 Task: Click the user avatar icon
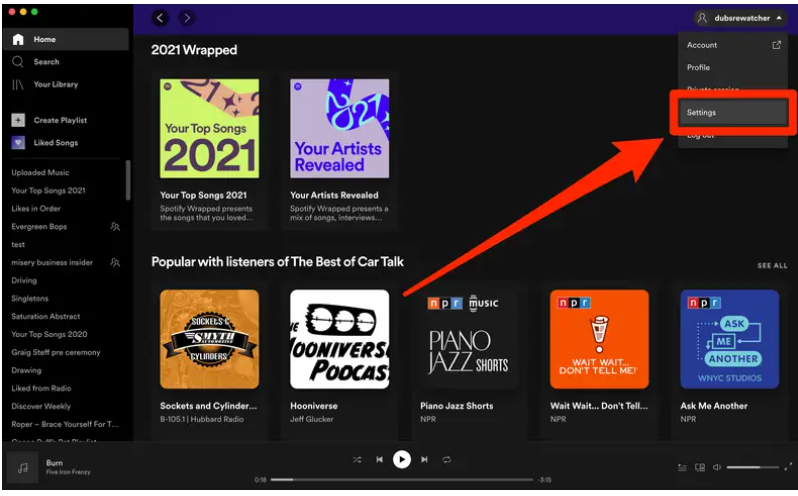tap(702, 18)
